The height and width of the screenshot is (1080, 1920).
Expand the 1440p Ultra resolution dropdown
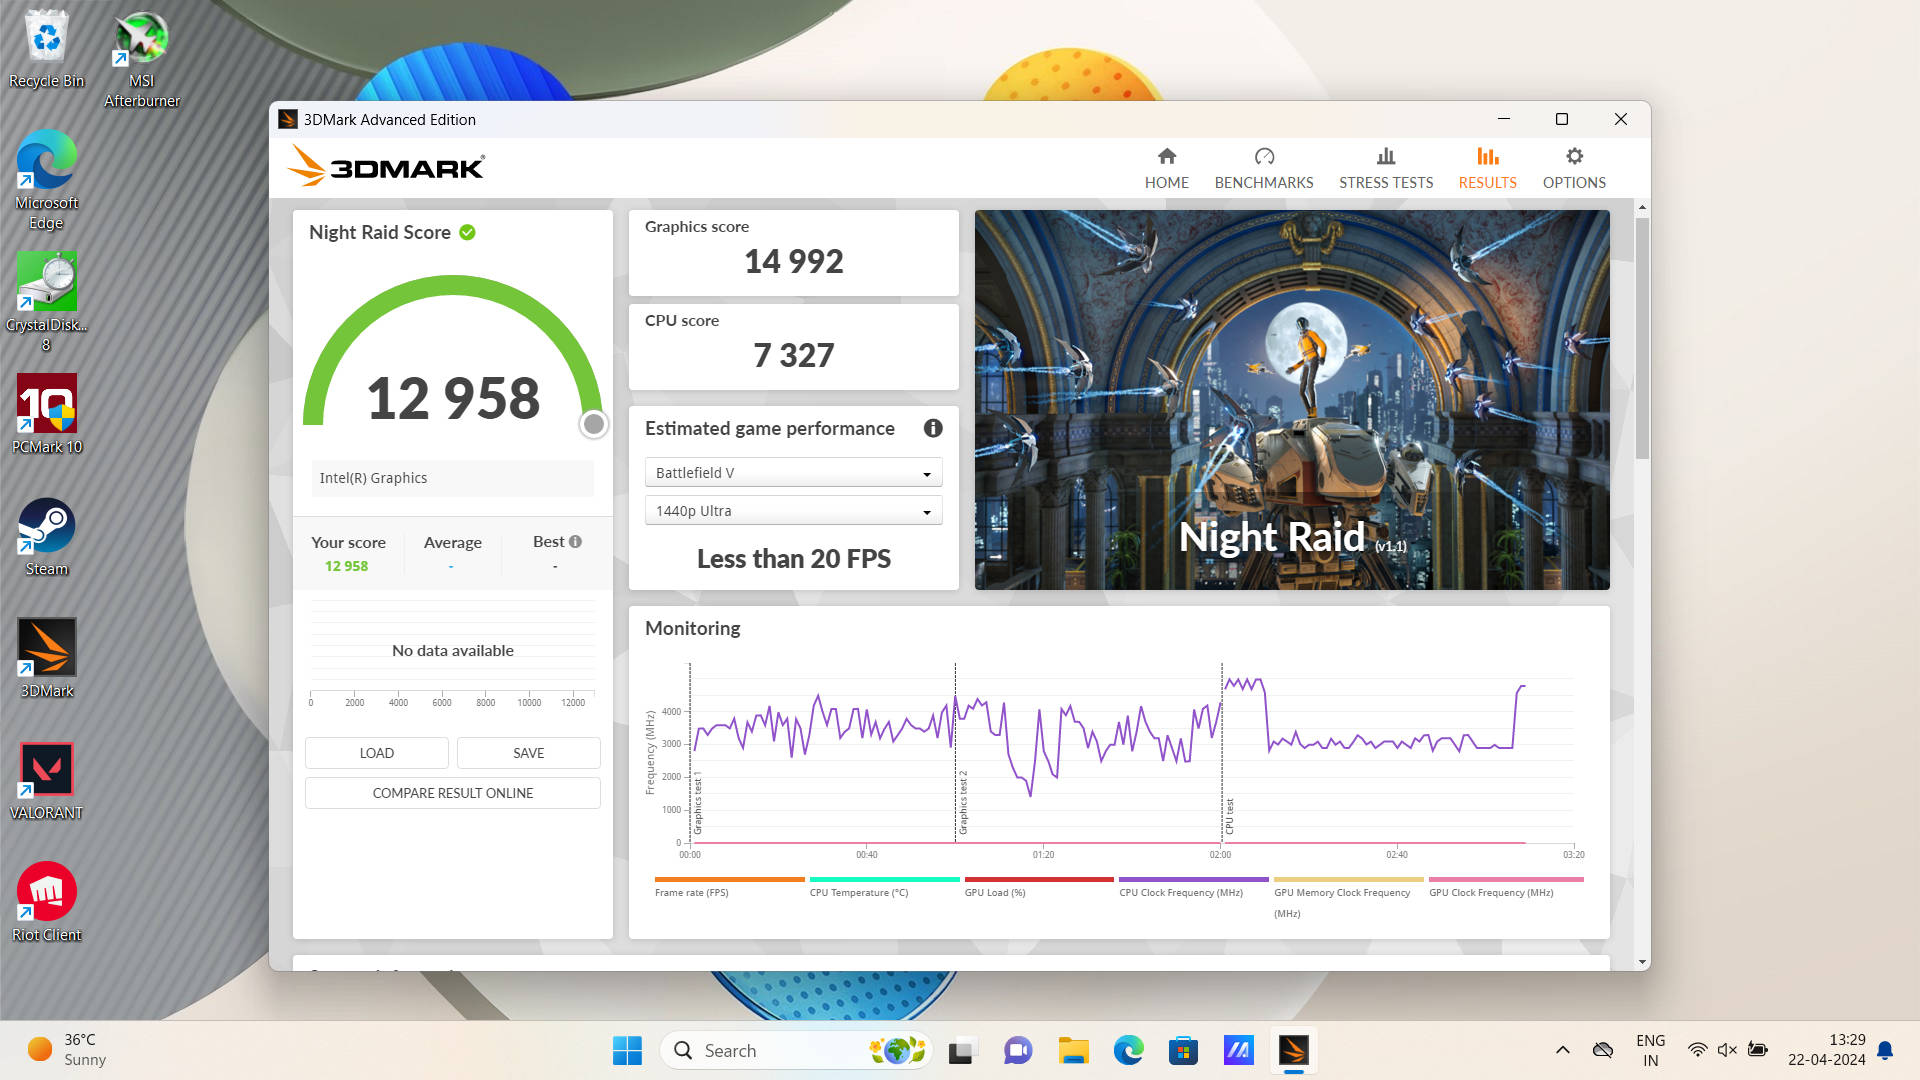click(x=793, y=511)
